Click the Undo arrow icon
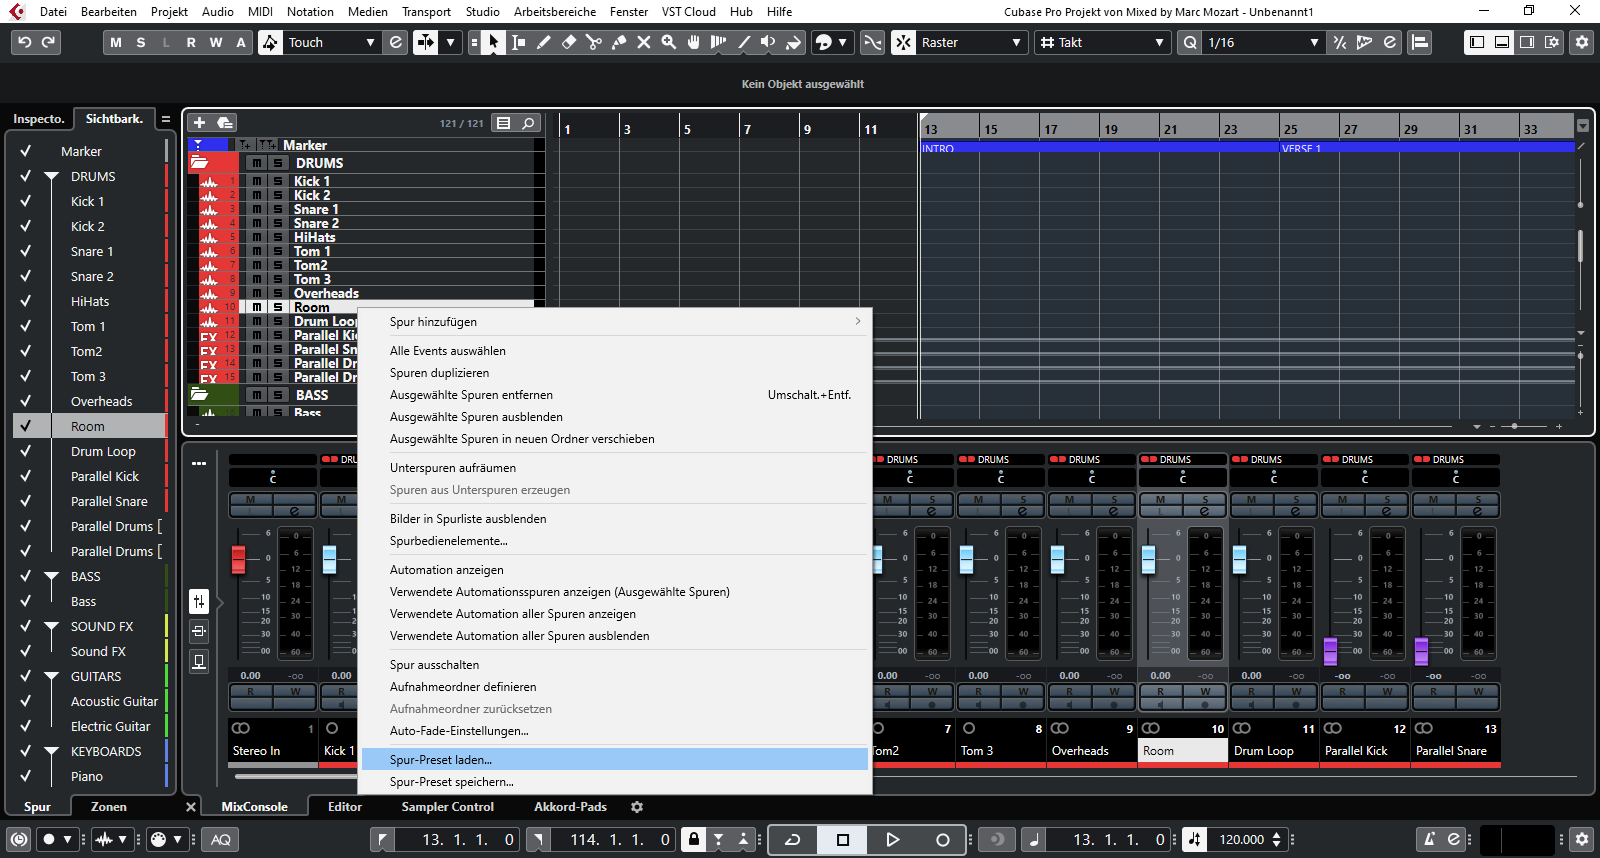The height and width of the screenshot is (858, 1600). pyautogui.click(x=25, y=42)
